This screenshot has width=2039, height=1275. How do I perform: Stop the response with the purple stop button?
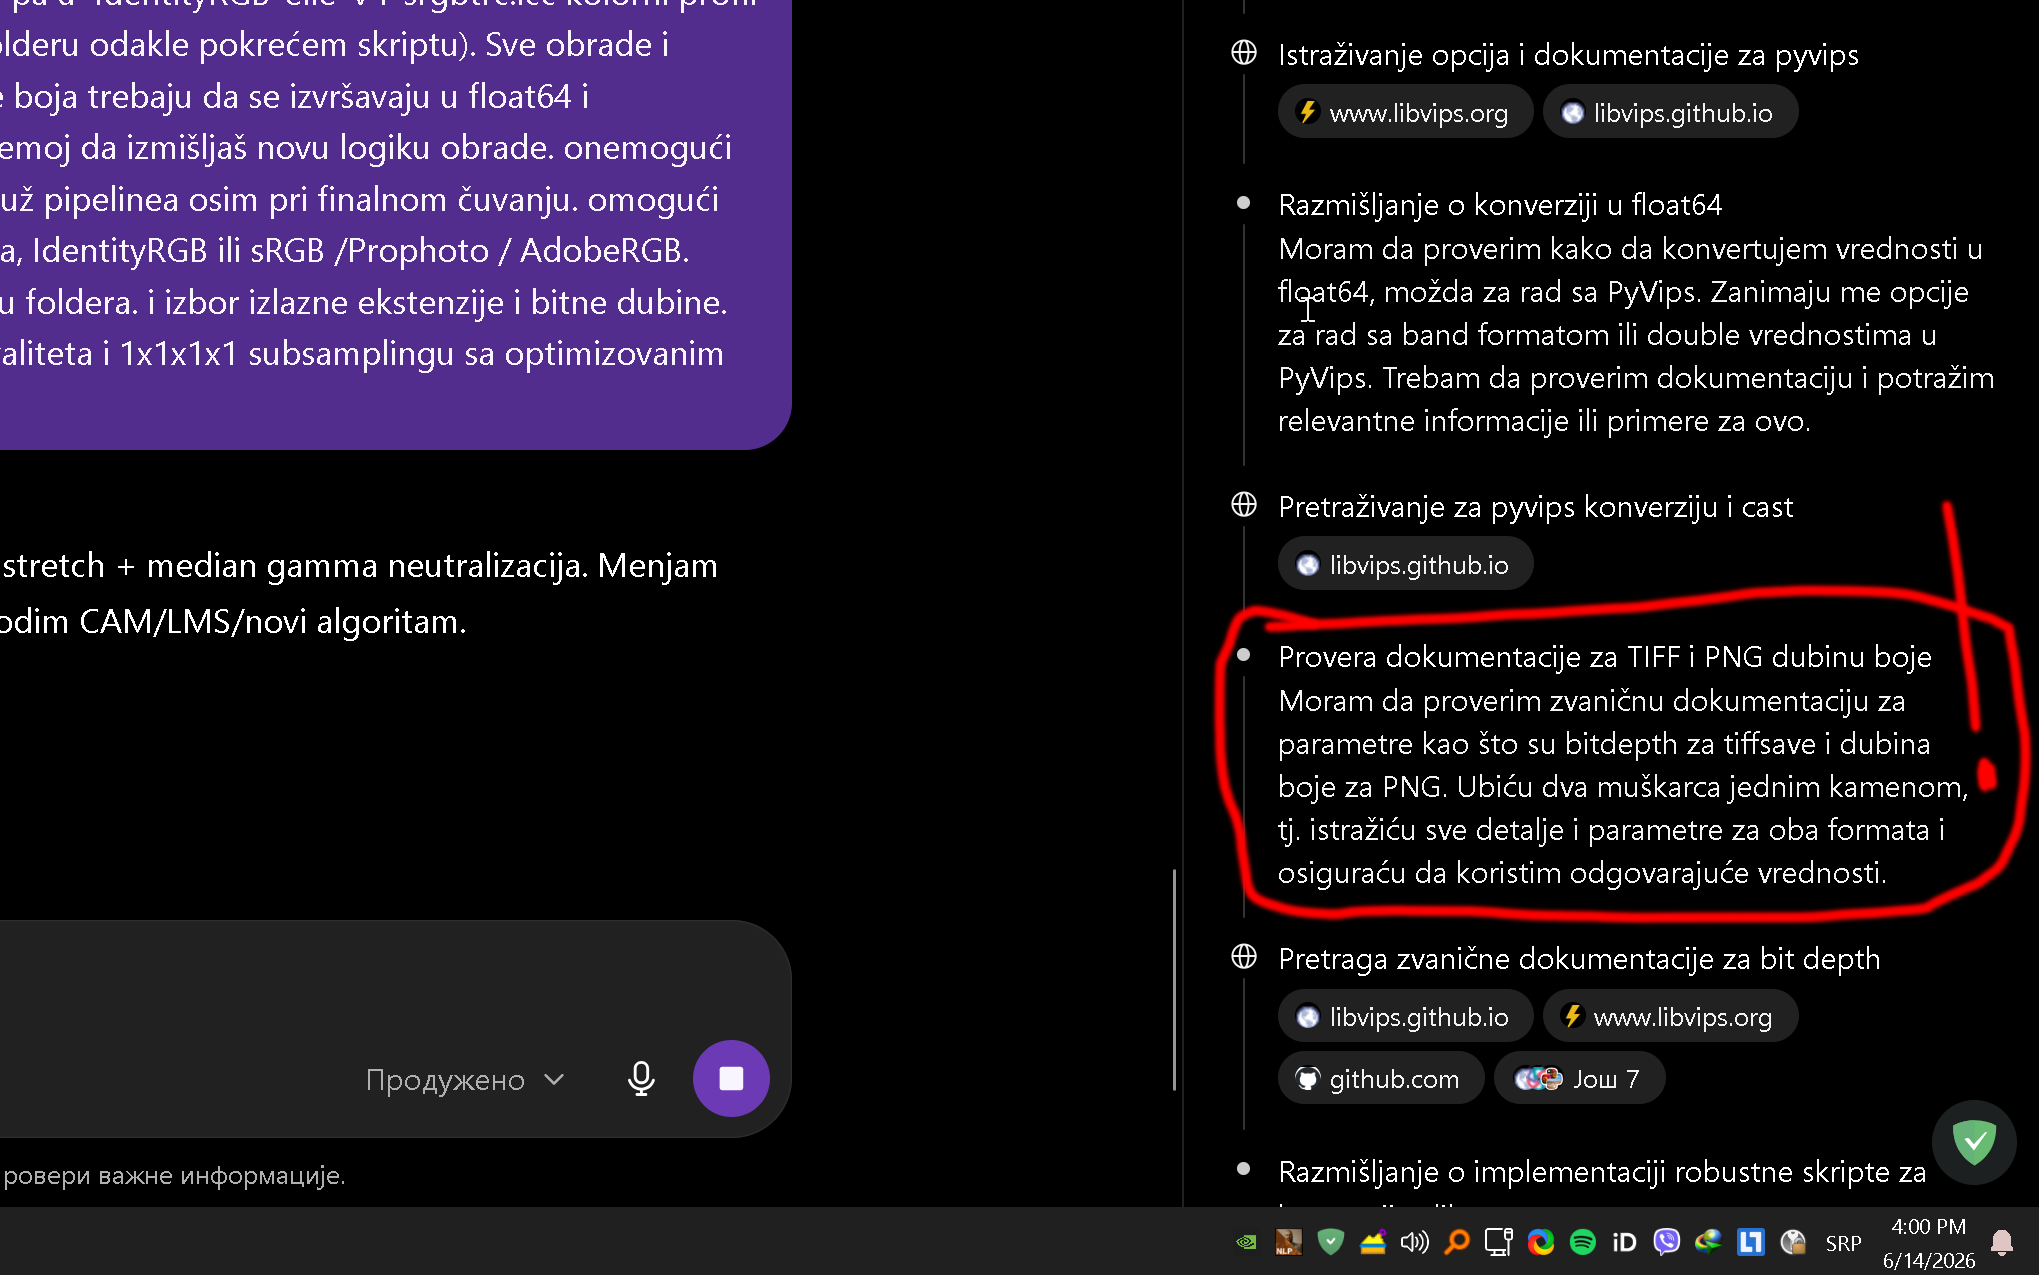[x=731, y=1079]
